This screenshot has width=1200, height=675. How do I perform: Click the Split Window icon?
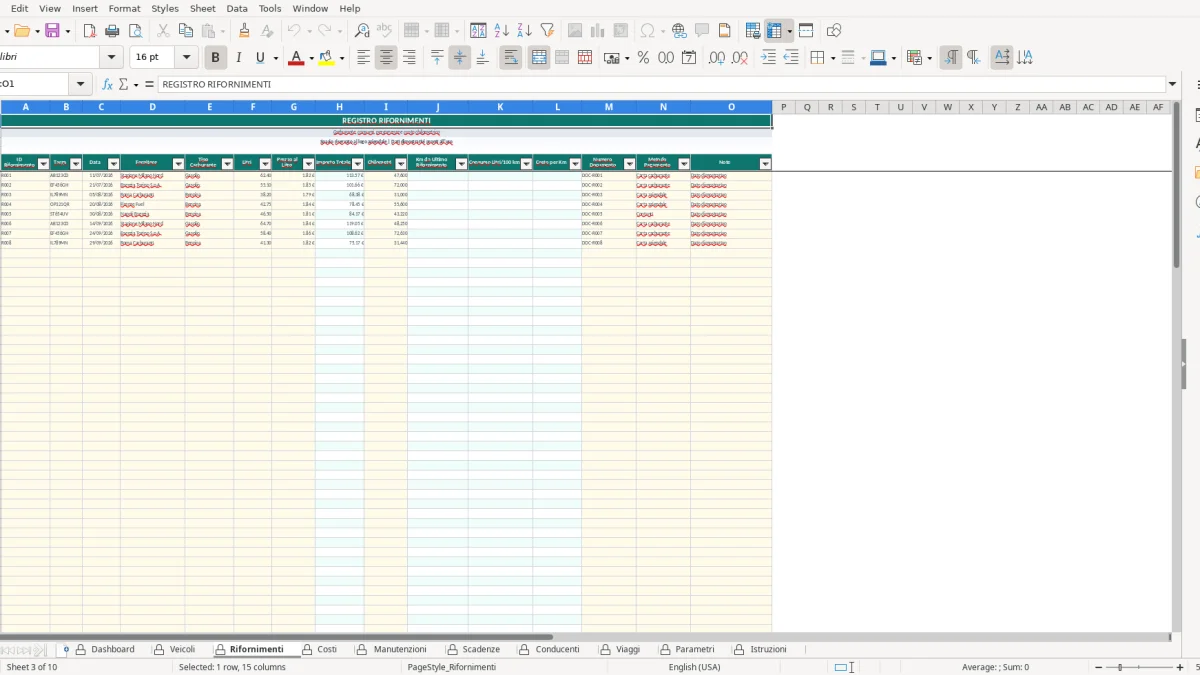click(x=806, y=31)
